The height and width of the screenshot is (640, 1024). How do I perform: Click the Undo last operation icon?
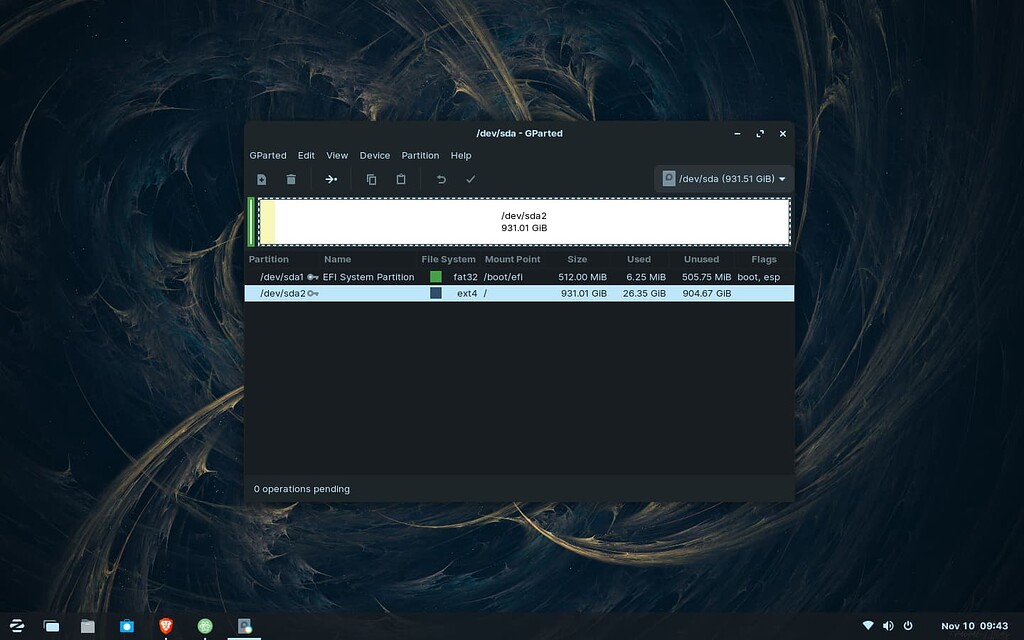[x=441, y=179]
